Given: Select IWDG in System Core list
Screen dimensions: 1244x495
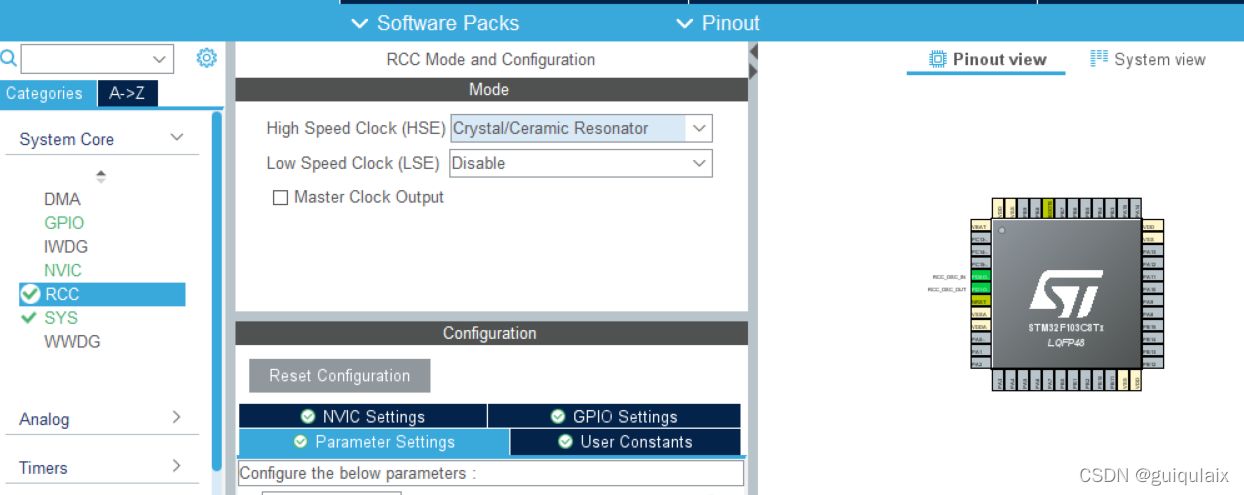Looking at the screenshot, I should pos(66,246).
